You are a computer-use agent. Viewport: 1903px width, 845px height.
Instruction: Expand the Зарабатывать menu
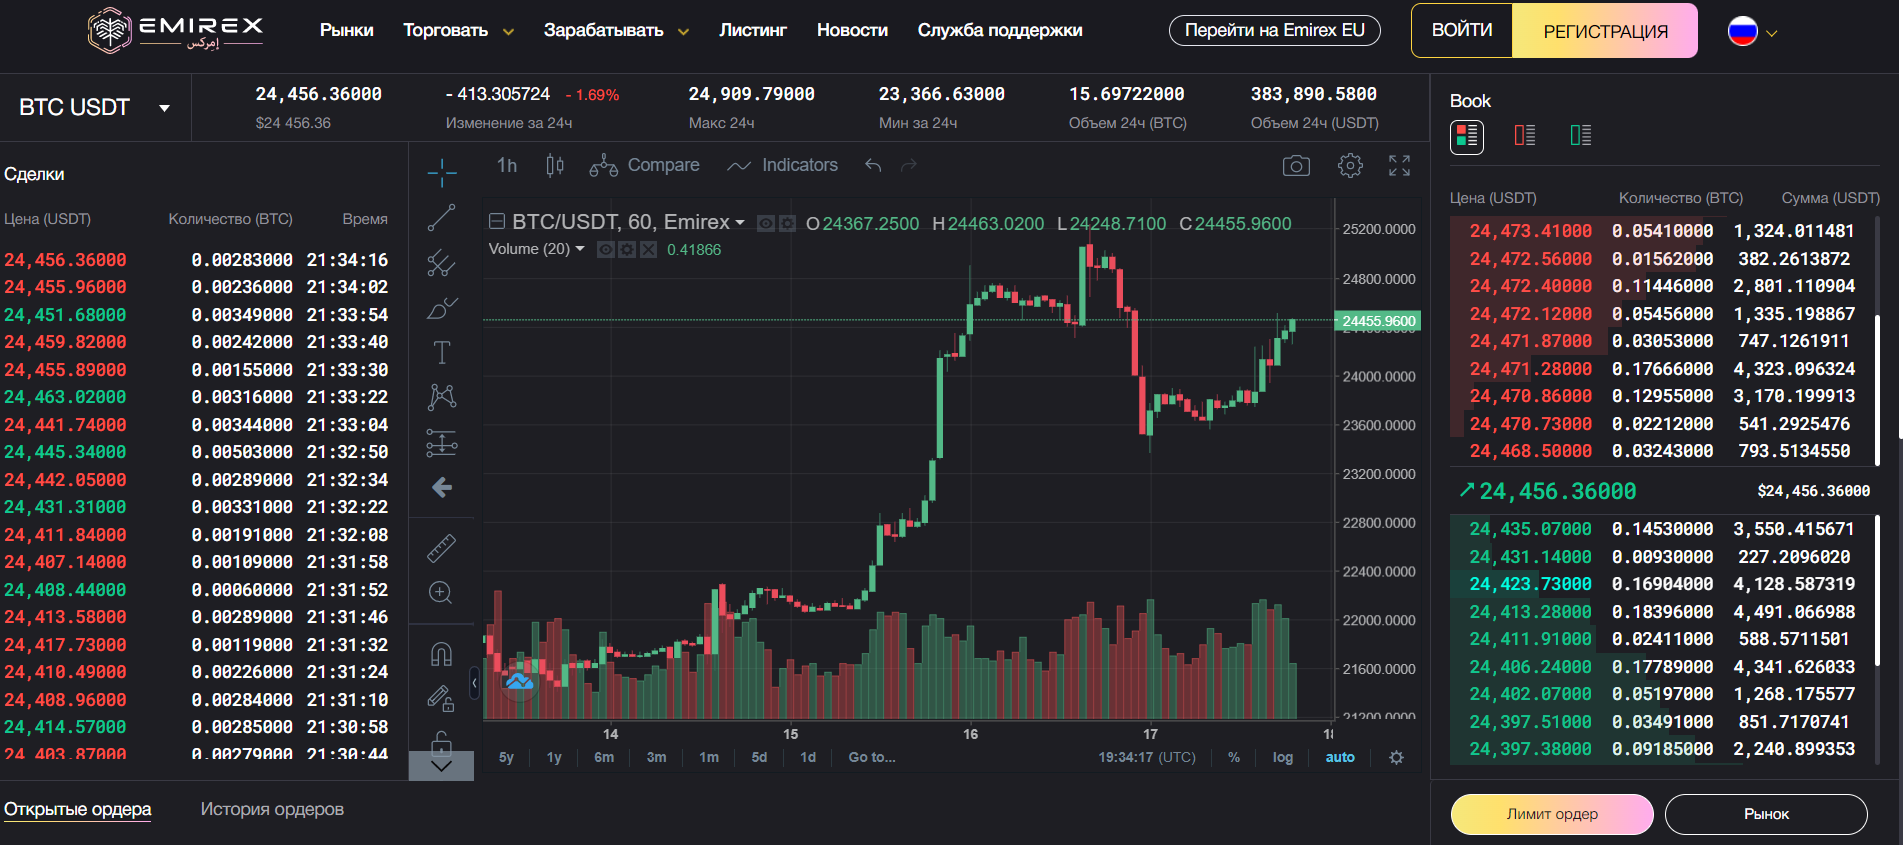pyautogui.click(x=616, y=30)
